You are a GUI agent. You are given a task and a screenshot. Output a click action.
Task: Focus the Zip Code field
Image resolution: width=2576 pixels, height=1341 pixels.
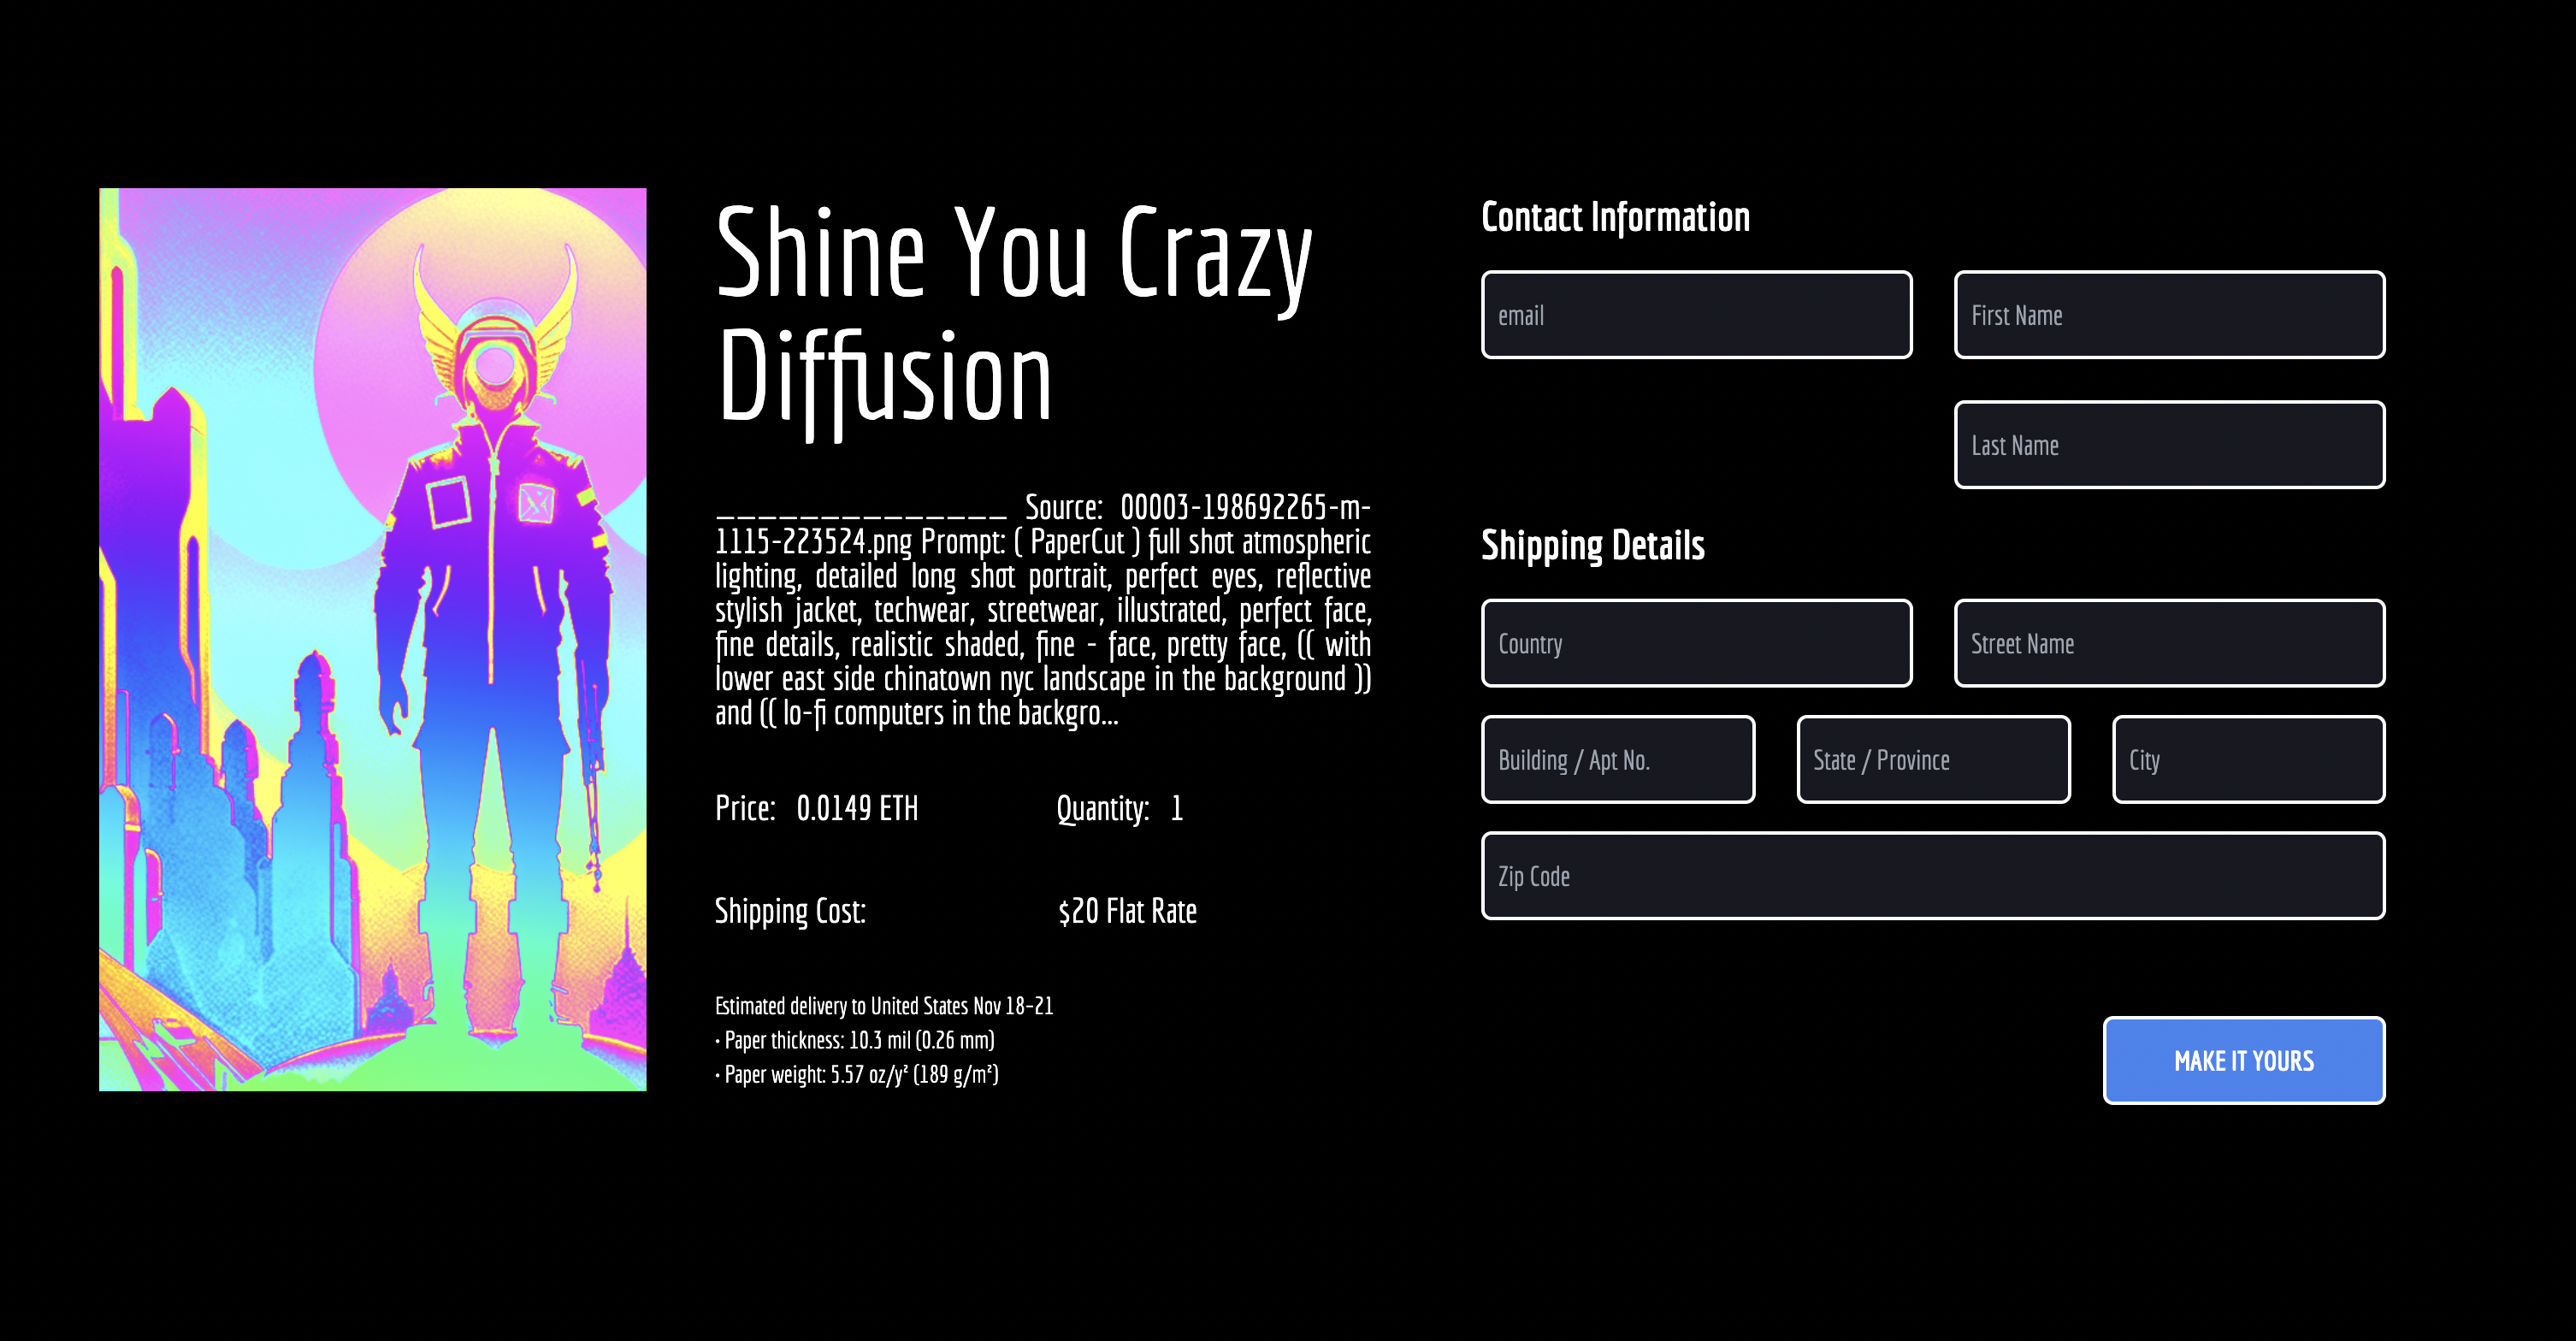point(1932,876)
